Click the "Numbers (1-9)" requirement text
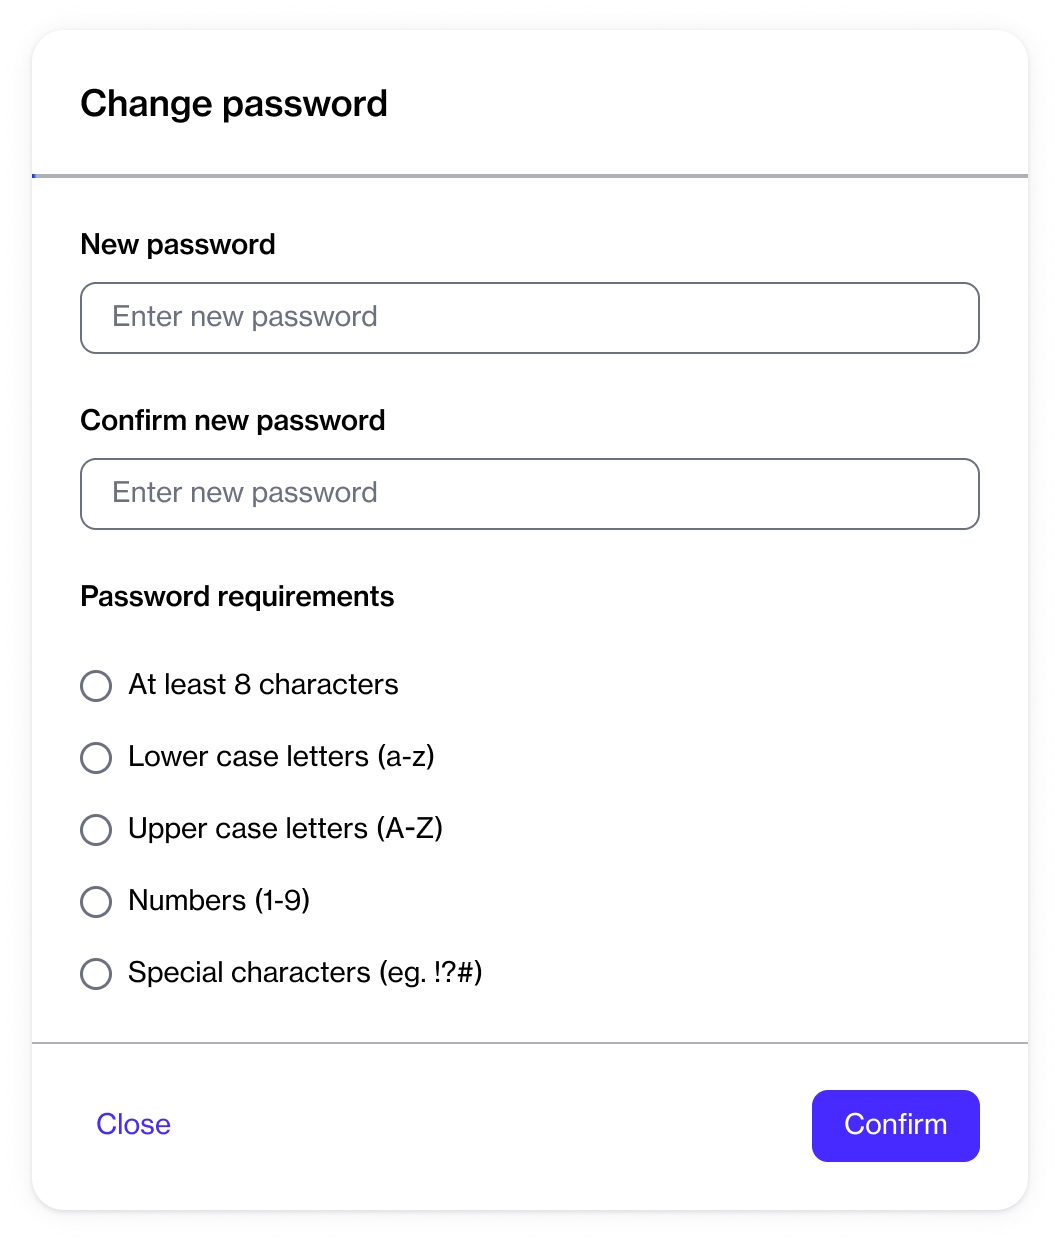 219,901
